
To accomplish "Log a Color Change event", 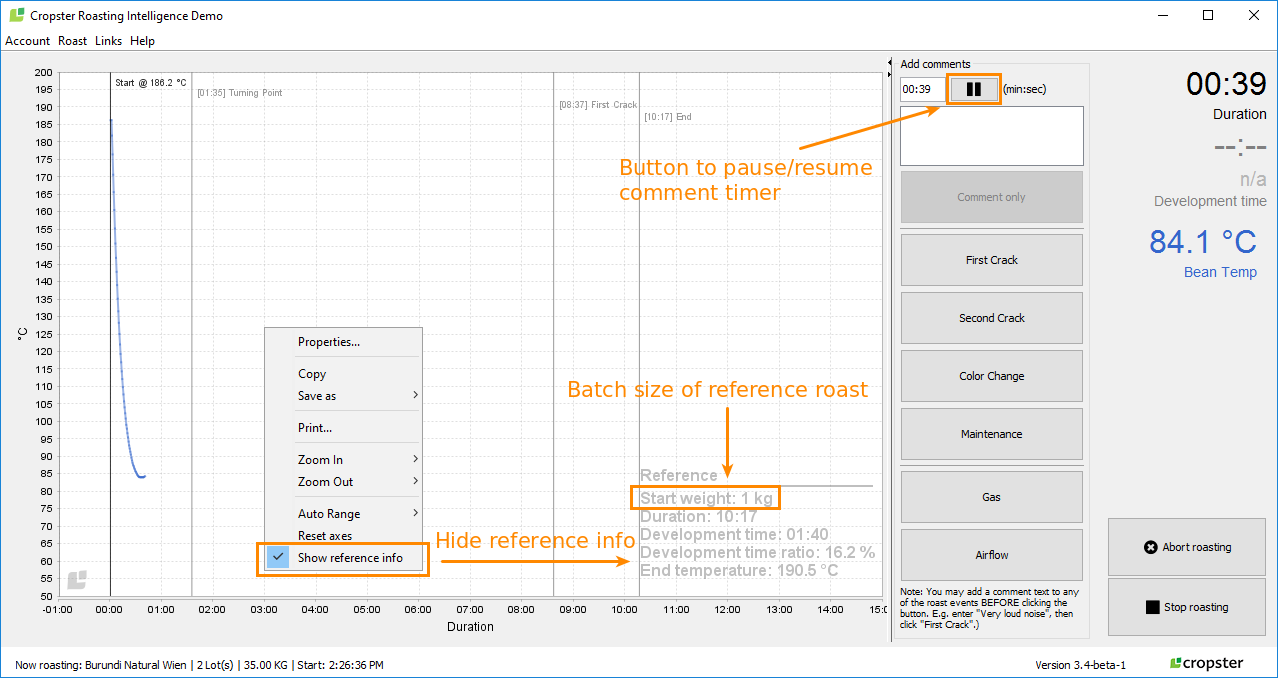I will point(991,376).
